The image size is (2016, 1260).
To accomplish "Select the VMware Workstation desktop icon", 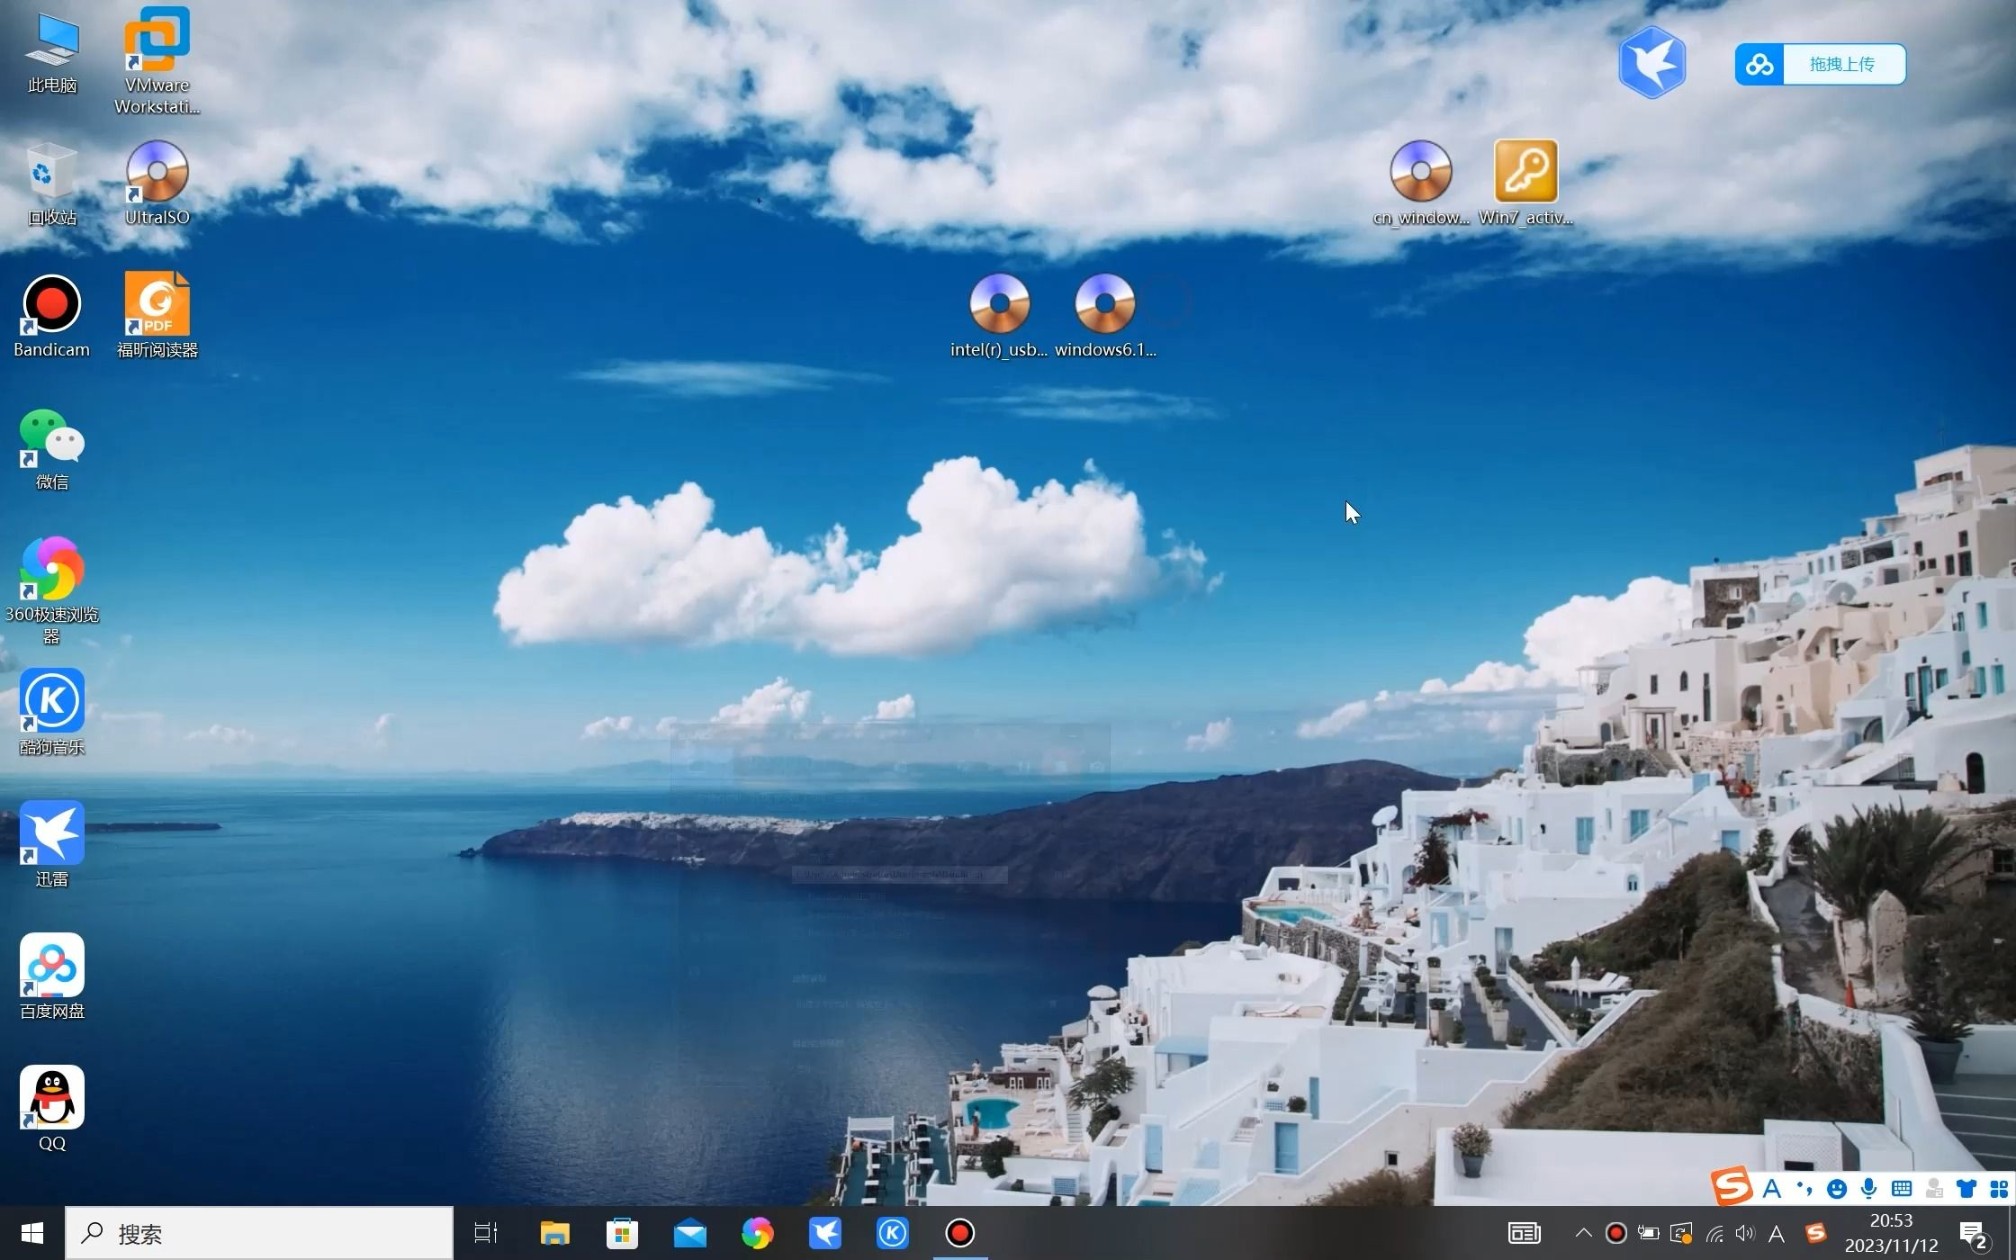I will pyautogui.click(x=157, y=42).
